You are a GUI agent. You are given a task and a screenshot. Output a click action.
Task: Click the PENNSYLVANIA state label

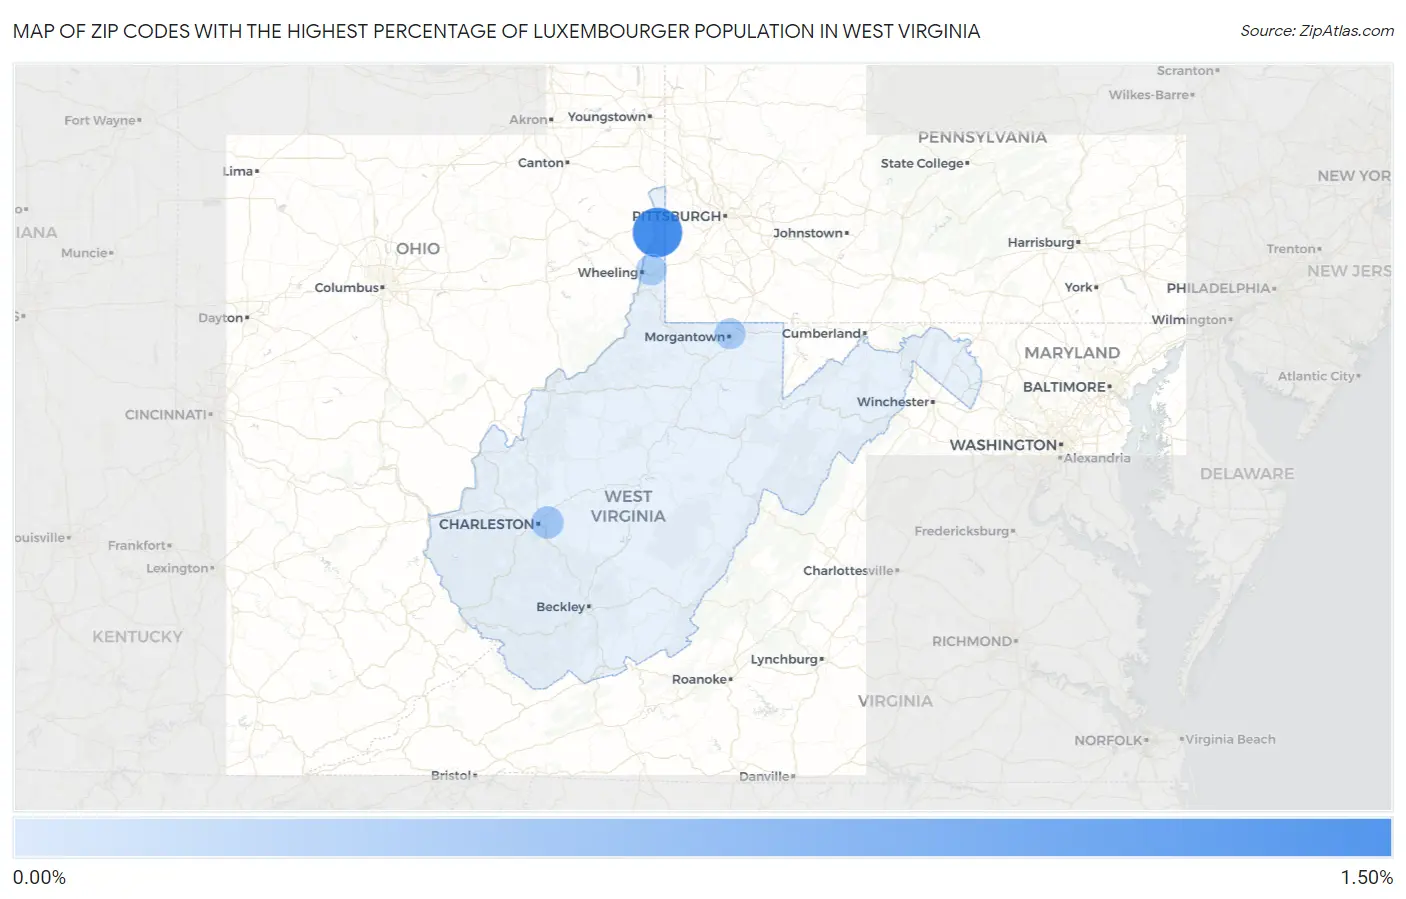pyautogui.click(x=982, y=138)
